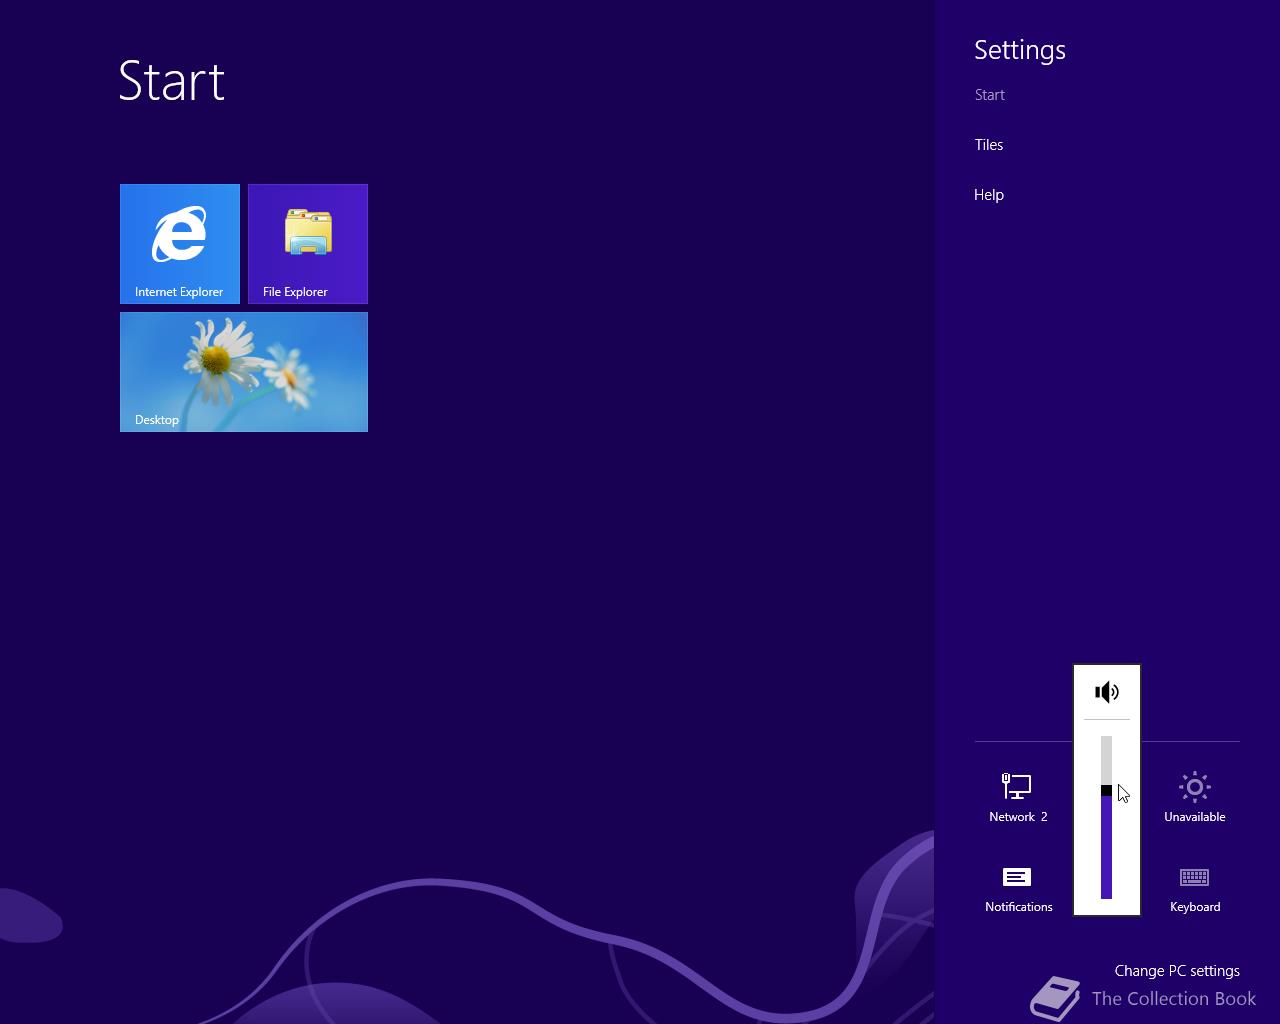
Task: Open the Internet Explorer tile
Action: [180, 244]
